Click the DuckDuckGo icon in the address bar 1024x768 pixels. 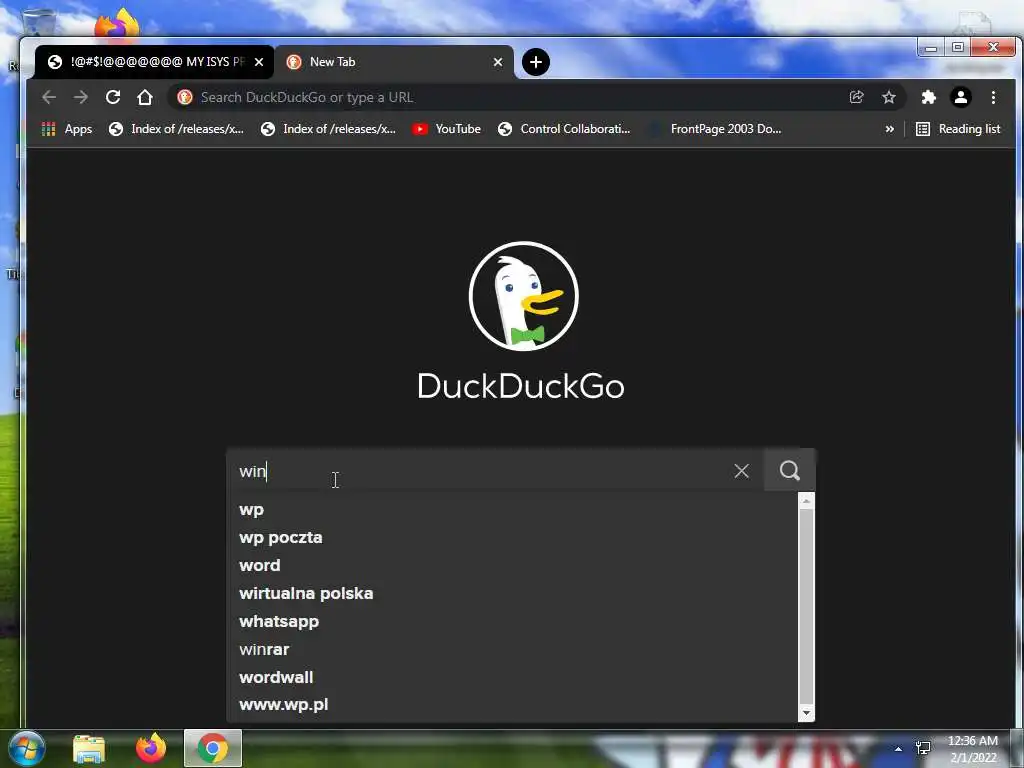point(185,97)
